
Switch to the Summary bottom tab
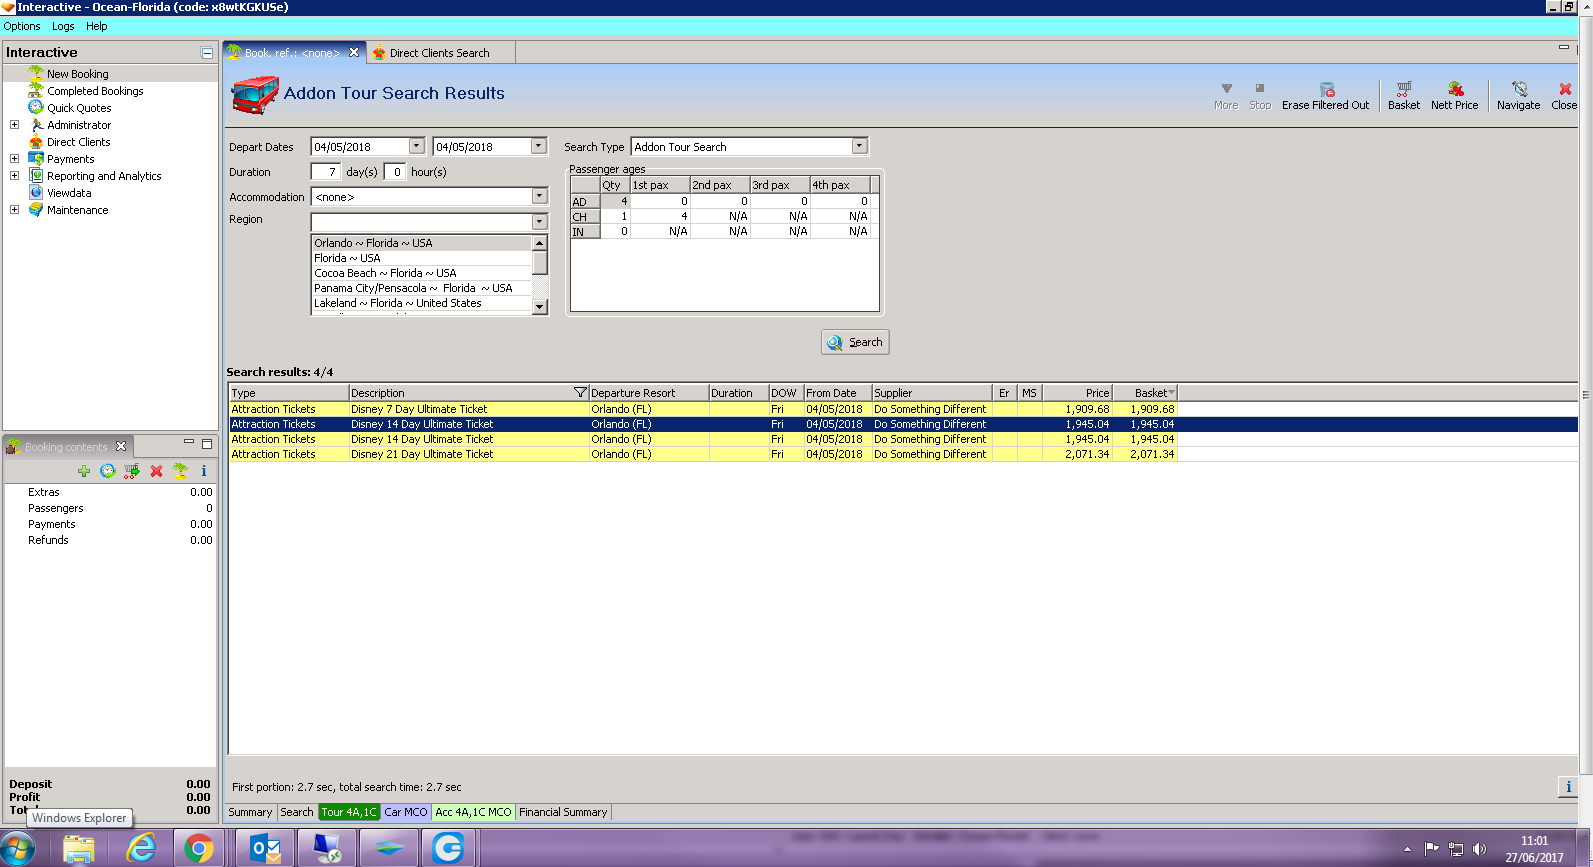click(250, 812)
